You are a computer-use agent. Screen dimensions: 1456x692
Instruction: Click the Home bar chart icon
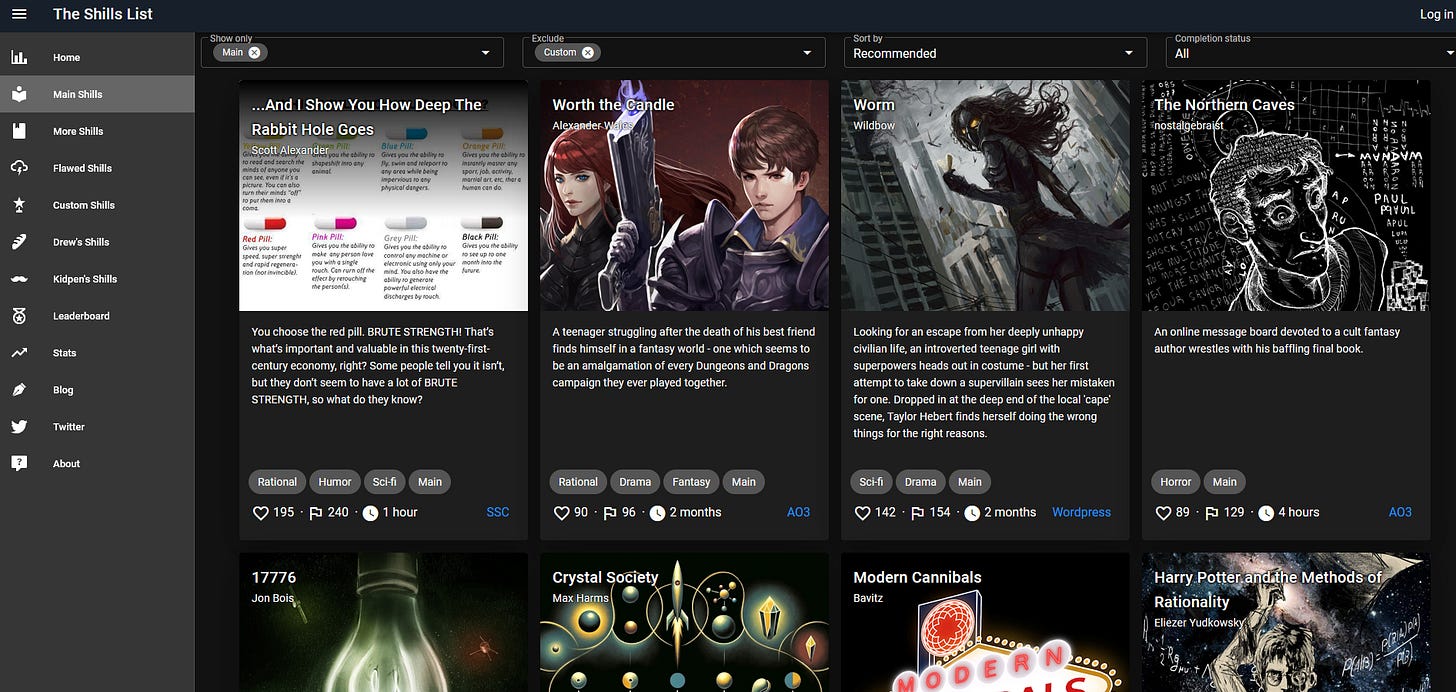pyautogui.click(x=19, y=57)
